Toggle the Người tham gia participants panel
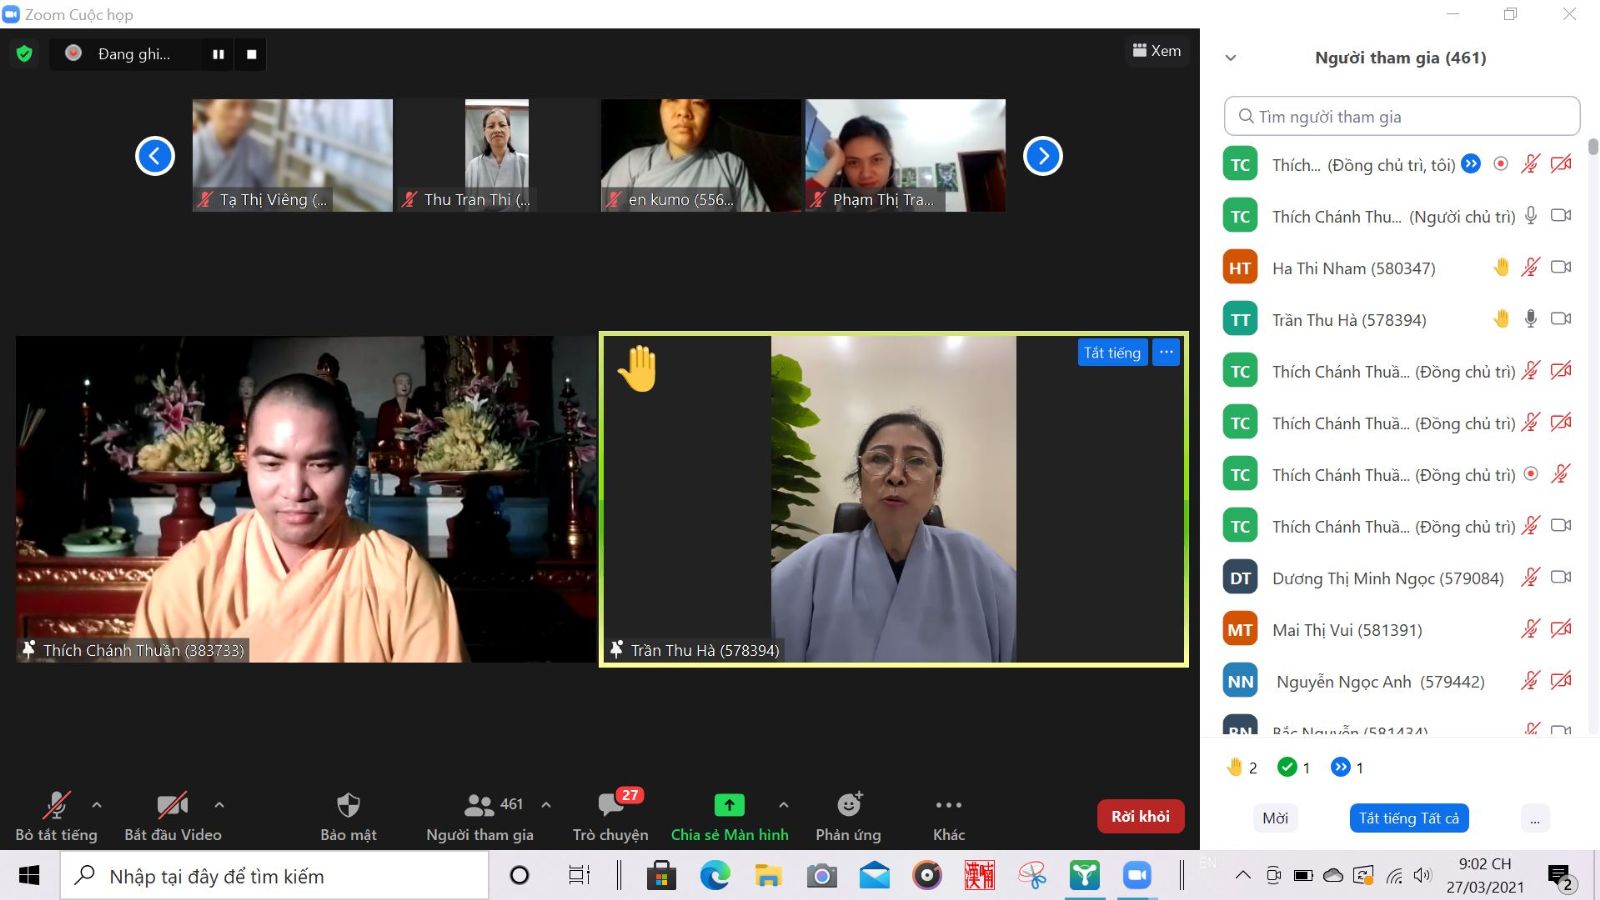This screenshot has width=1600, height=900. click(480, 817)
